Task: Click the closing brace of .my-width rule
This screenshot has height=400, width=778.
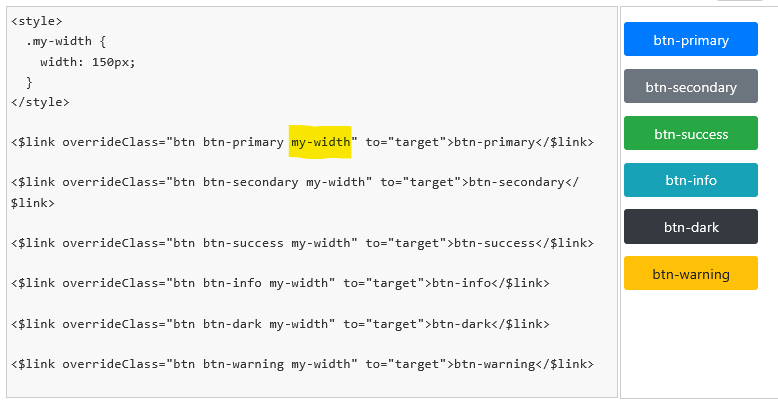Action: tap(29, 82)
